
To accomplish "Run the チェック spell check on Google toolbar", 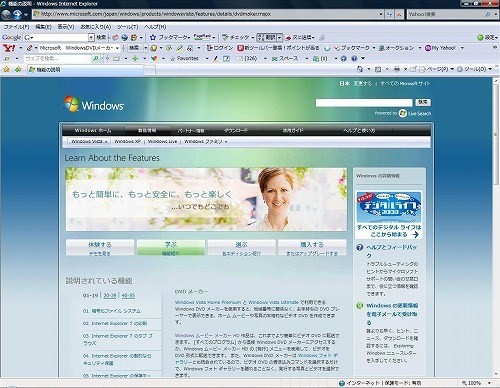I will pos(235,37).
